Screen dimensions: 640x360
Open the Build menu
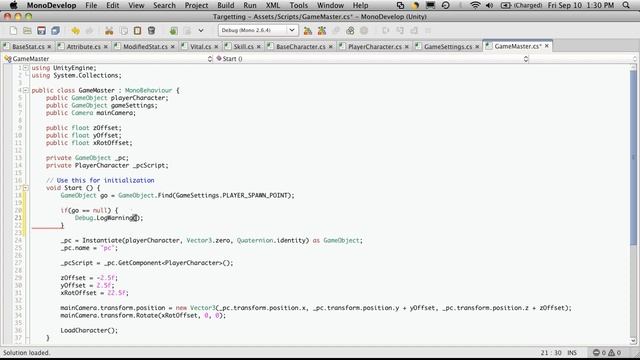point(225,5)
